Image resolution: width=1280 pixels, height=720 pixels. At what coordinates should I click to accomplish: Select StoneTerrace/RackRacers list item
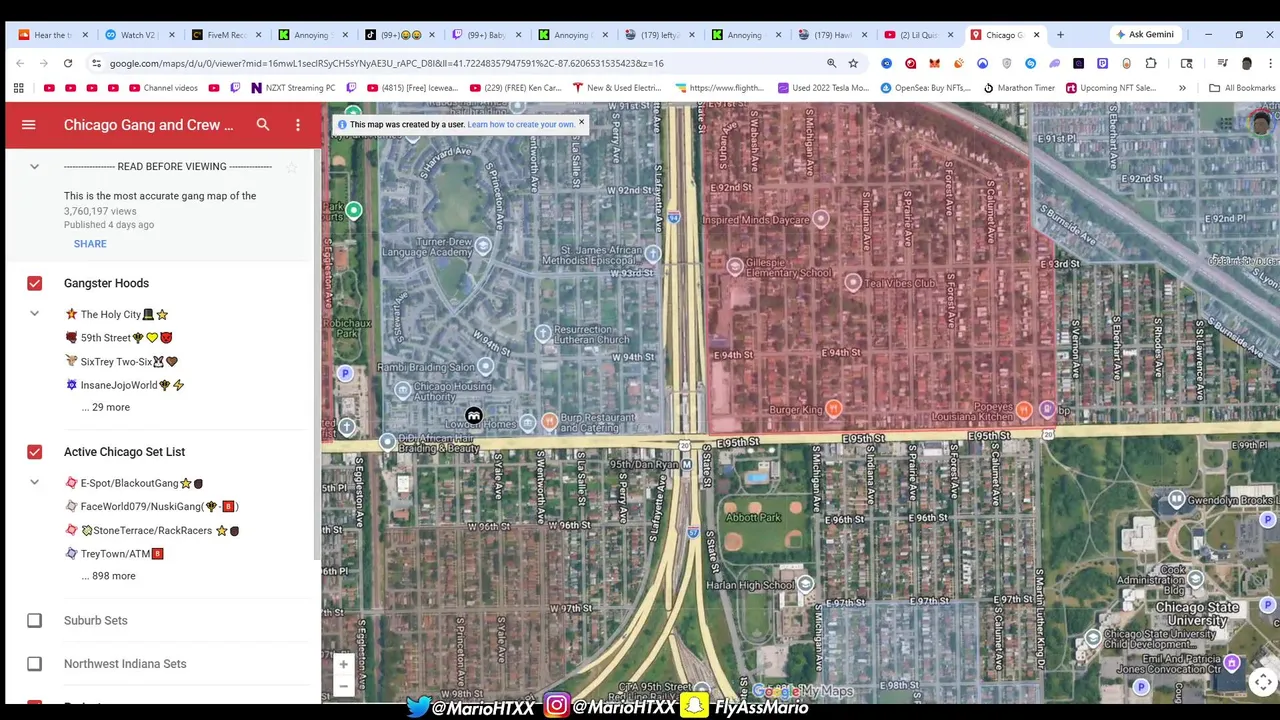(152, 531)
